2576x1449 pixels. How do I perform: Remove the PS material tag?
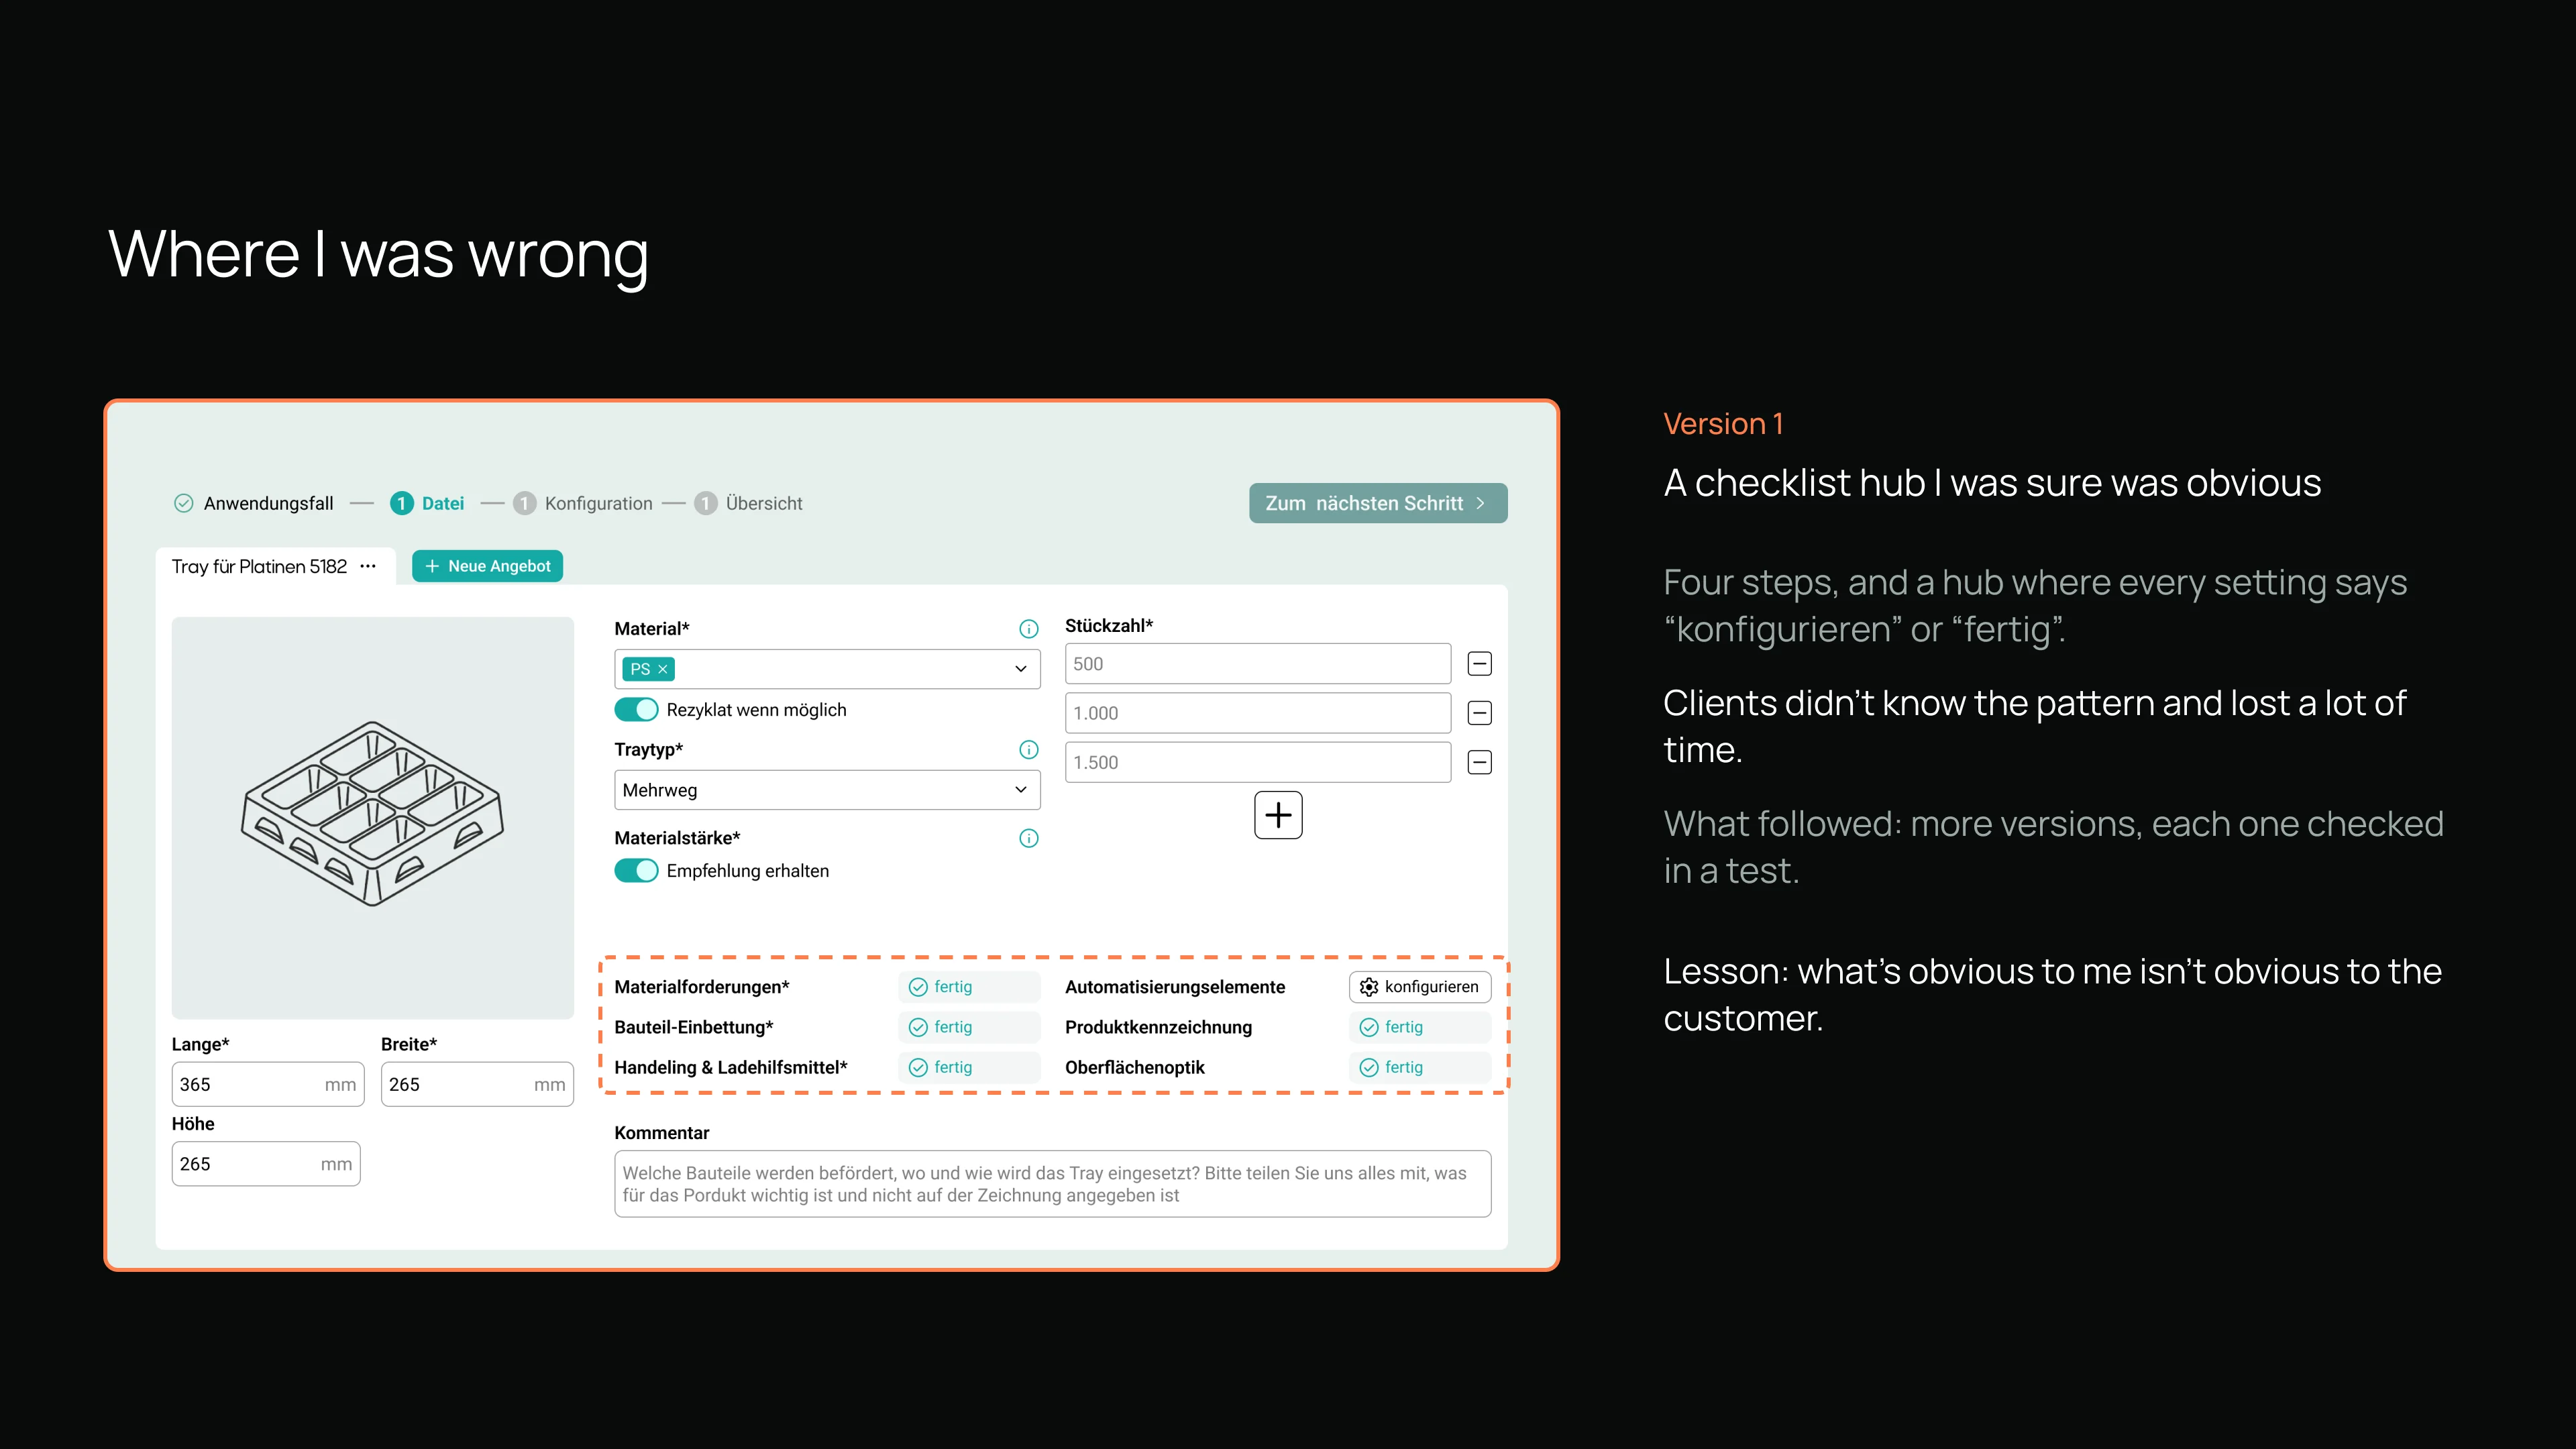tap(662, 669)
